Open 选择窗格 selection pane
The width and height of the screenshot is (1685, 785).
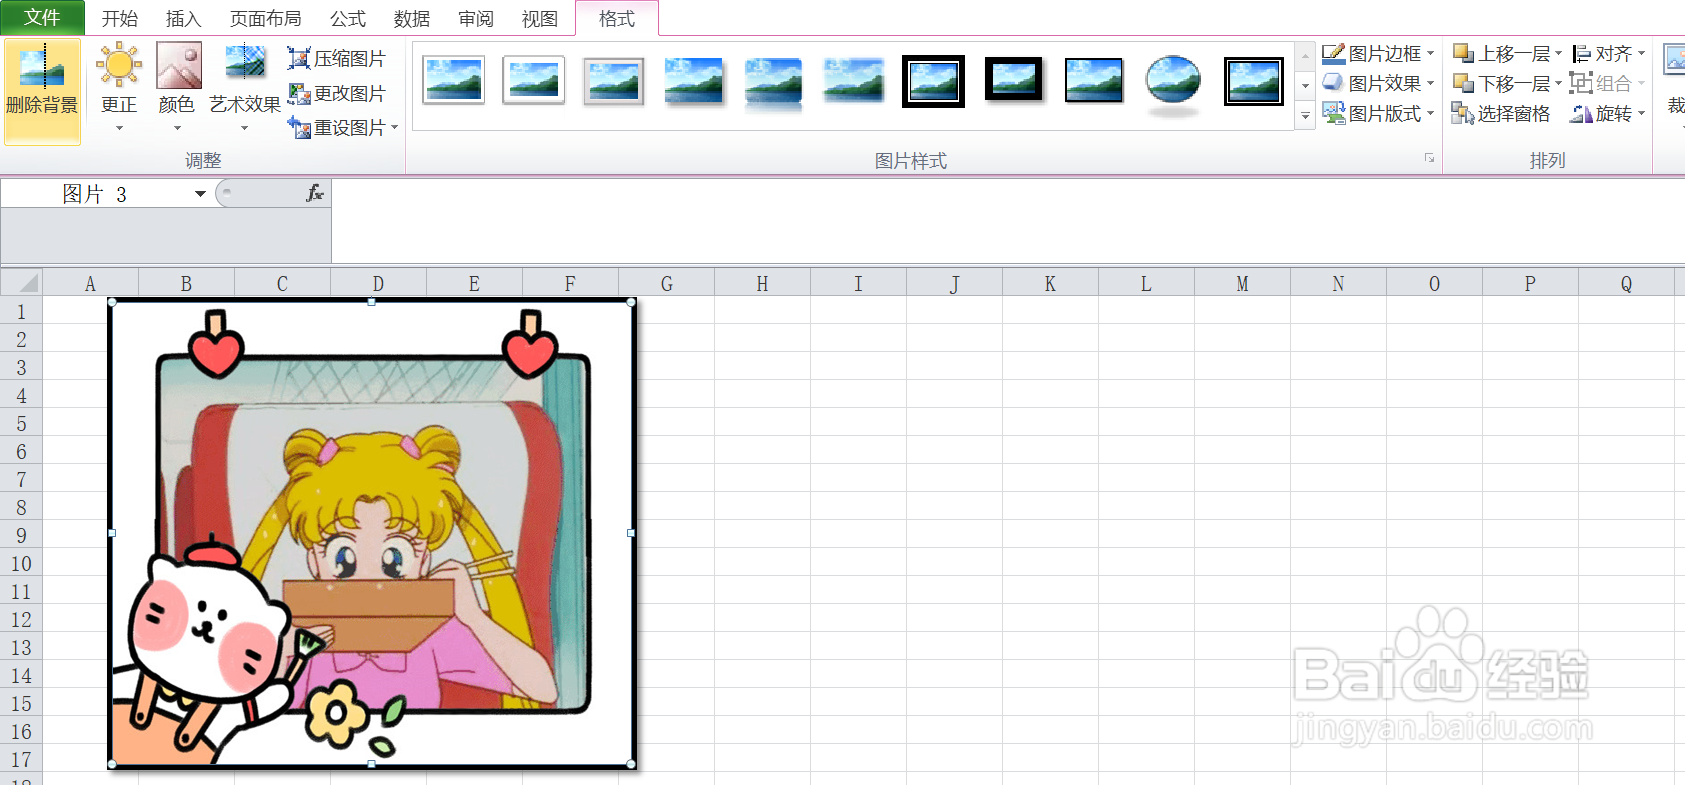[1502, 114]
